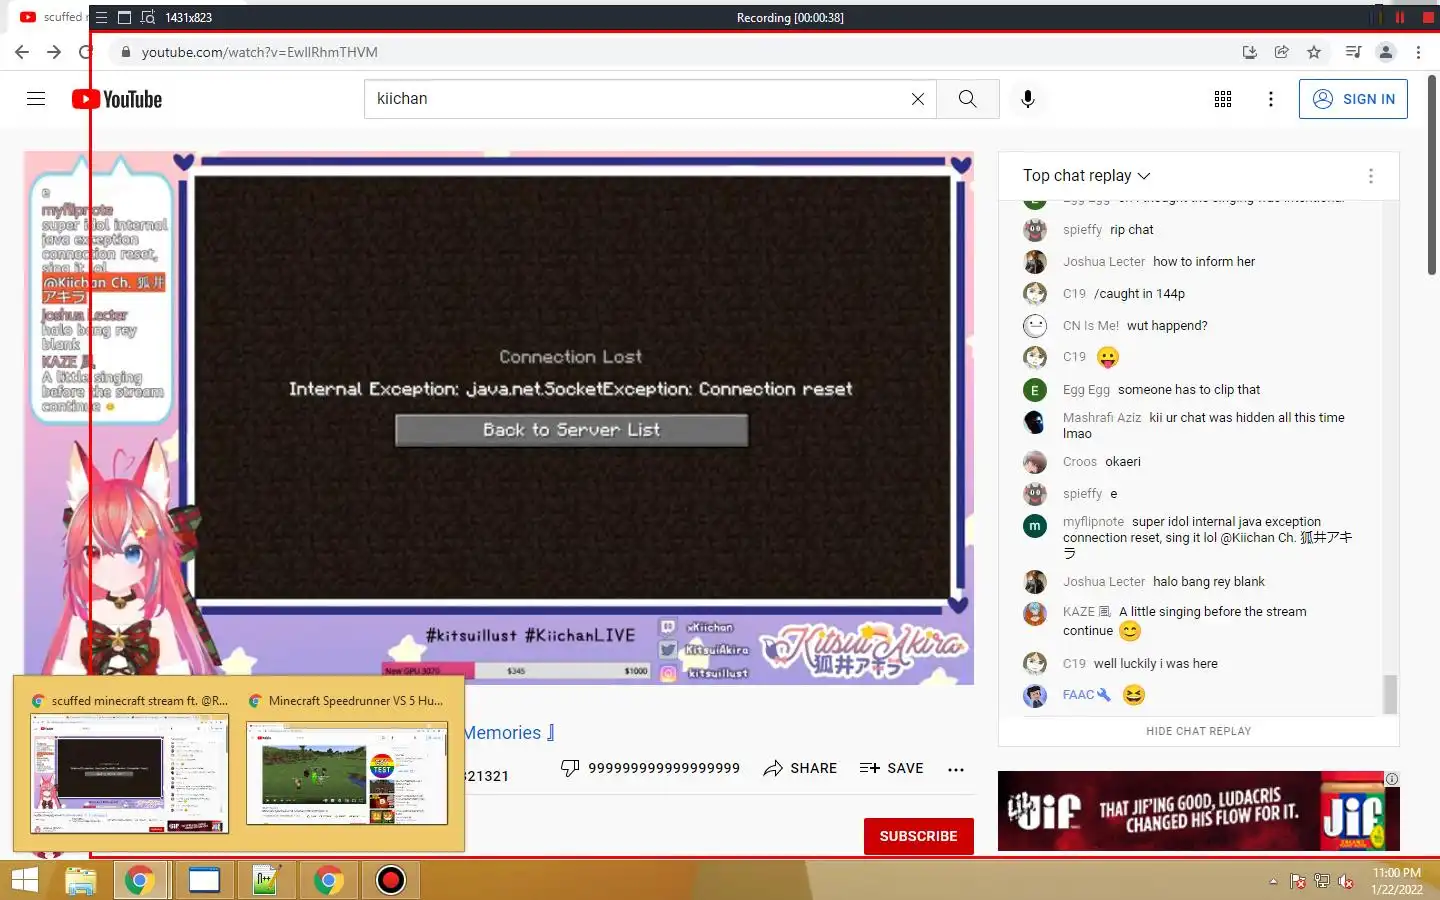Open the Chrome profile avatar

point(1386,52)
